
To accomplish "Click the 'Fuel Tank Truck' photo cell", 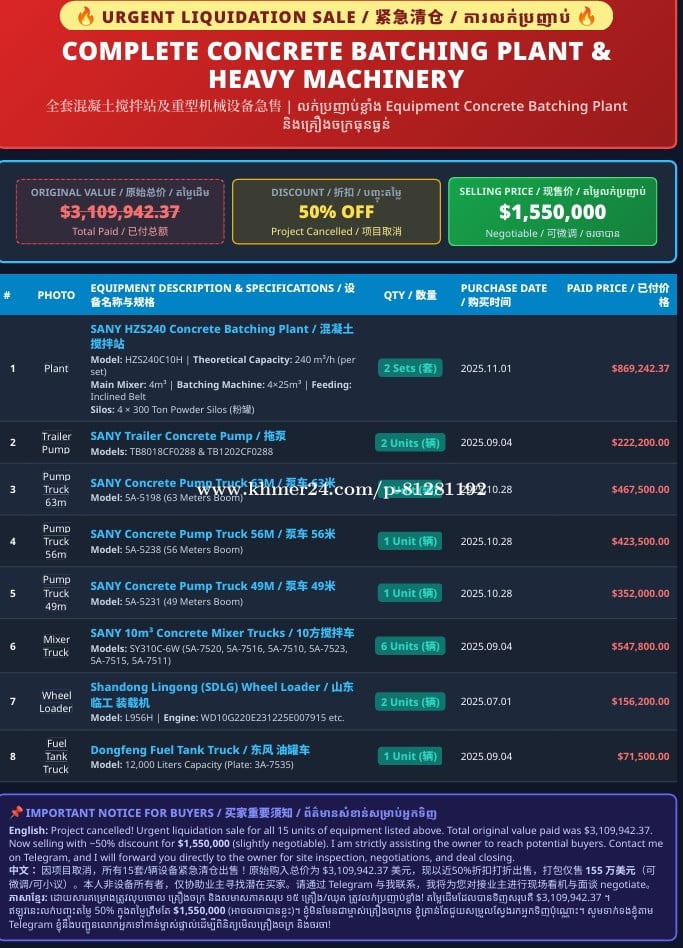I will (x=56, y=756).
